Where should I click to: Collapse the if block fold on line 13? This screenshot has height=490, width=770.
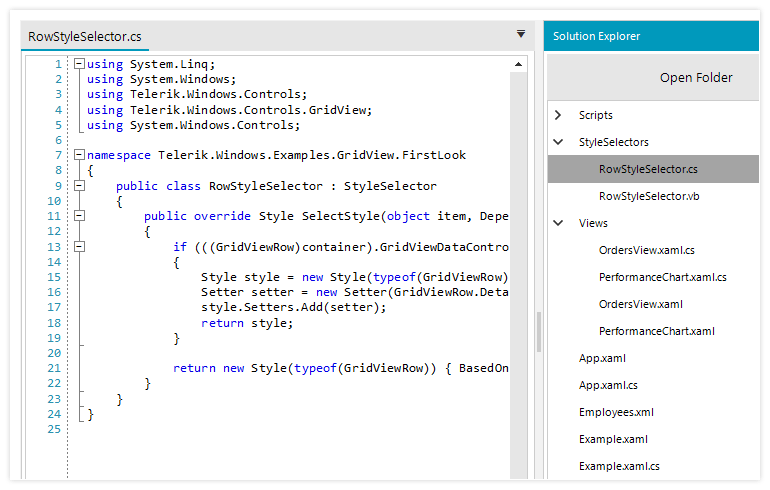point(79,246)
